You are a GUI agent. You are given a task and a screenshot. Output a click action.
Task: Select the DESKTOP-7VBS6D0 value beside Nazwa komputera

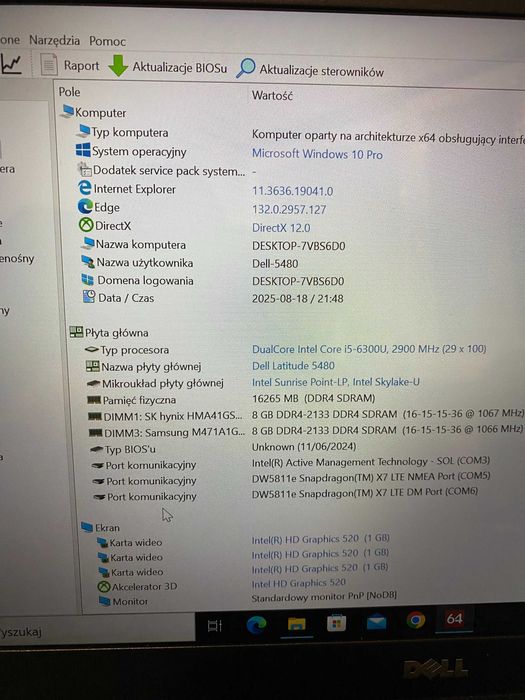(x=298, y=246)
